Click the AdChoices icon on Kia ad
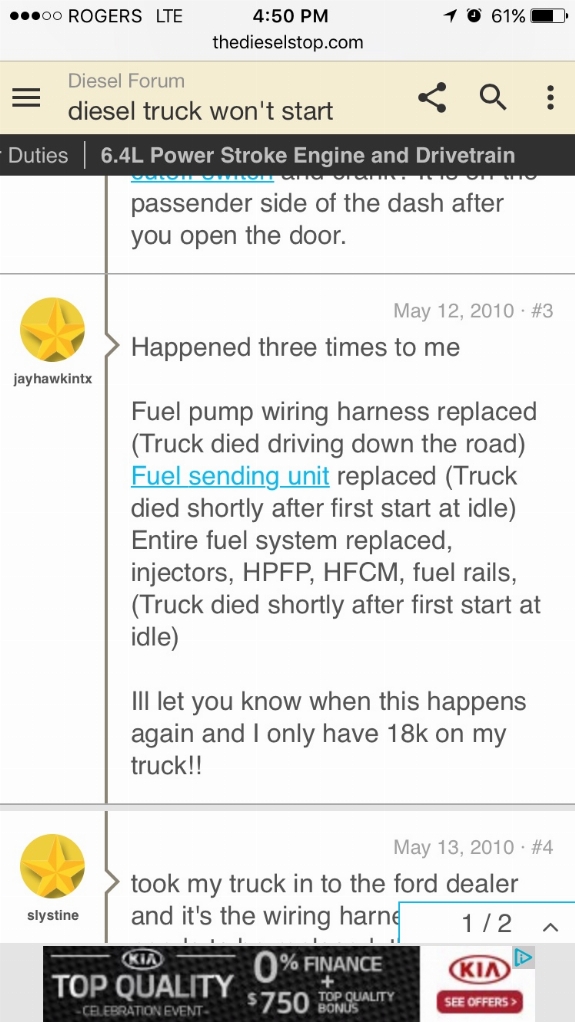575x1022 pixels. tap(524, 957)
